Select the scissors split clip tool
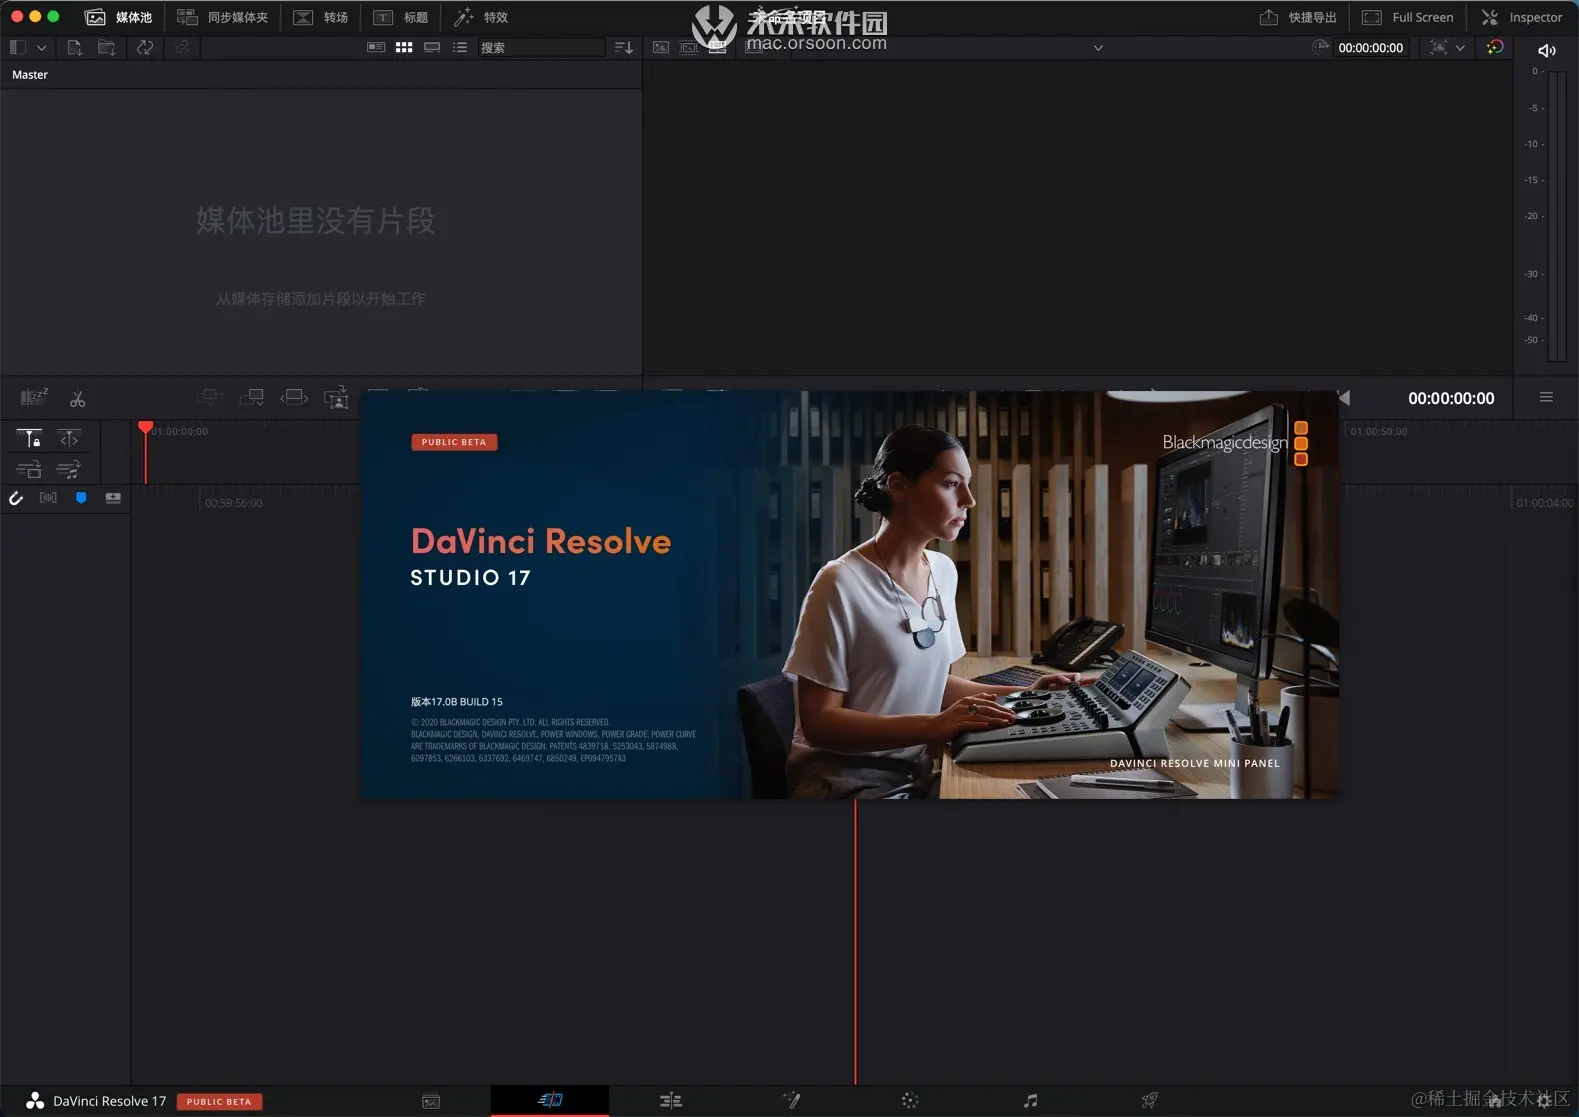Viewport: 1579px width, 1117px height. tap(77, 399)
